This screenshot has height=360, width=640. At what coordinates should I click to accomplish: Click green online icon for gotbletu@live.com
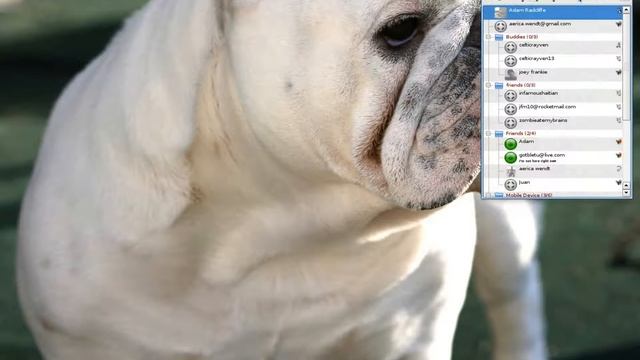(510, 157)
